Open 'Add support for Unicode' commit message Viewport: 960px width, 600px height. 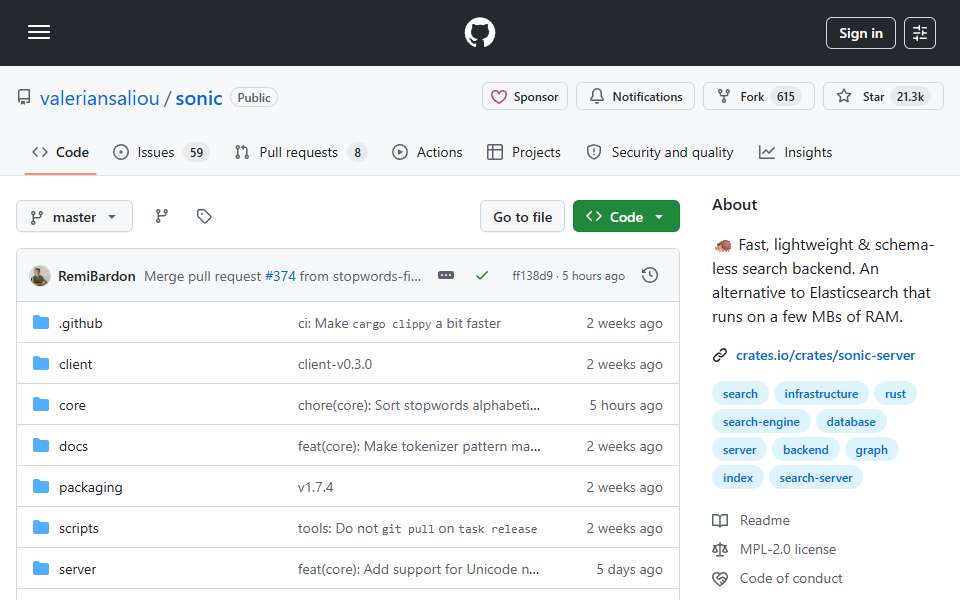point(418,569)
